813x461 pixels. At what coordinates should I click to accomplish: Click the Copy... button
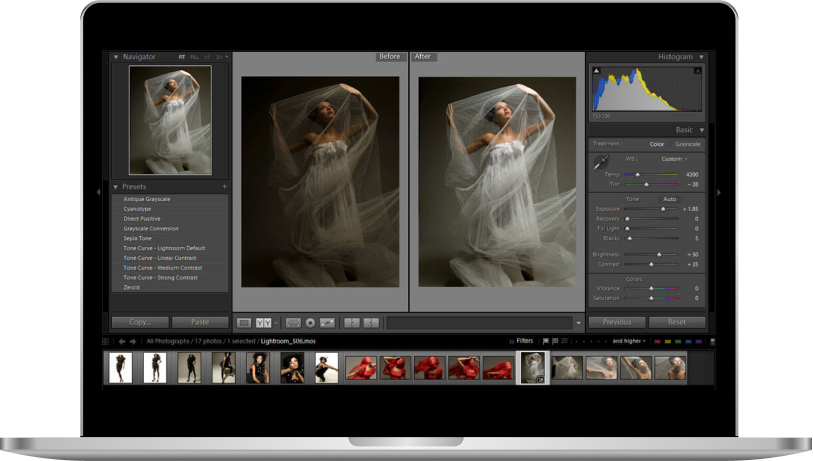tap(140, 322)
